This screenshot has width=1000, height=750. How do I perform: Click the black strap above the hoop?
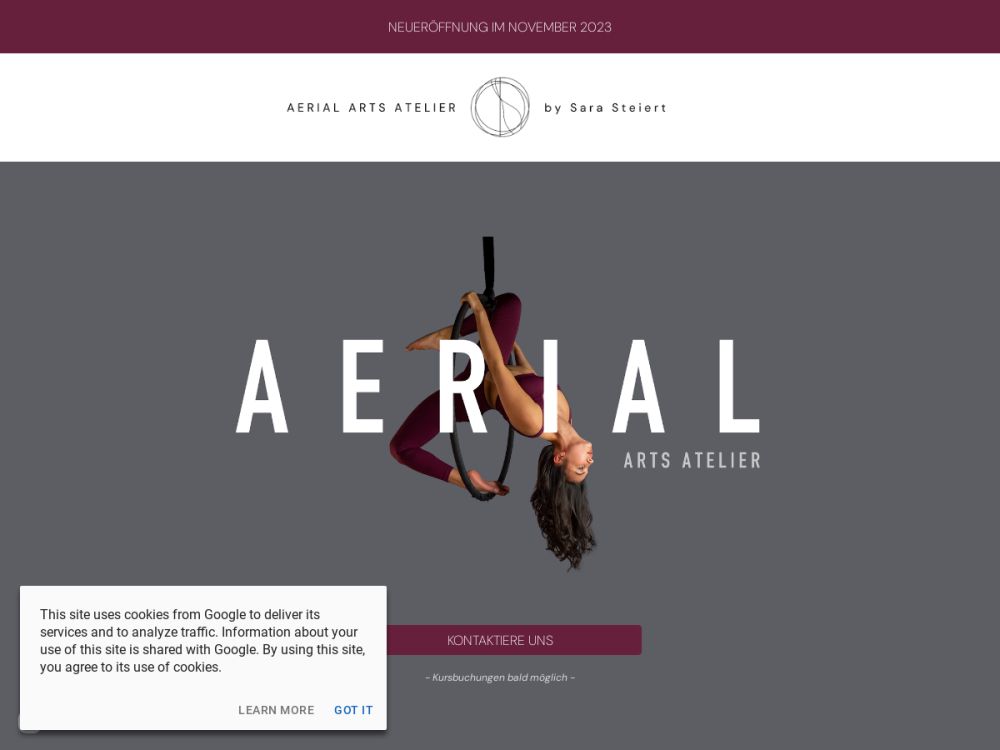pyautogui.click(x=488, y=265)
